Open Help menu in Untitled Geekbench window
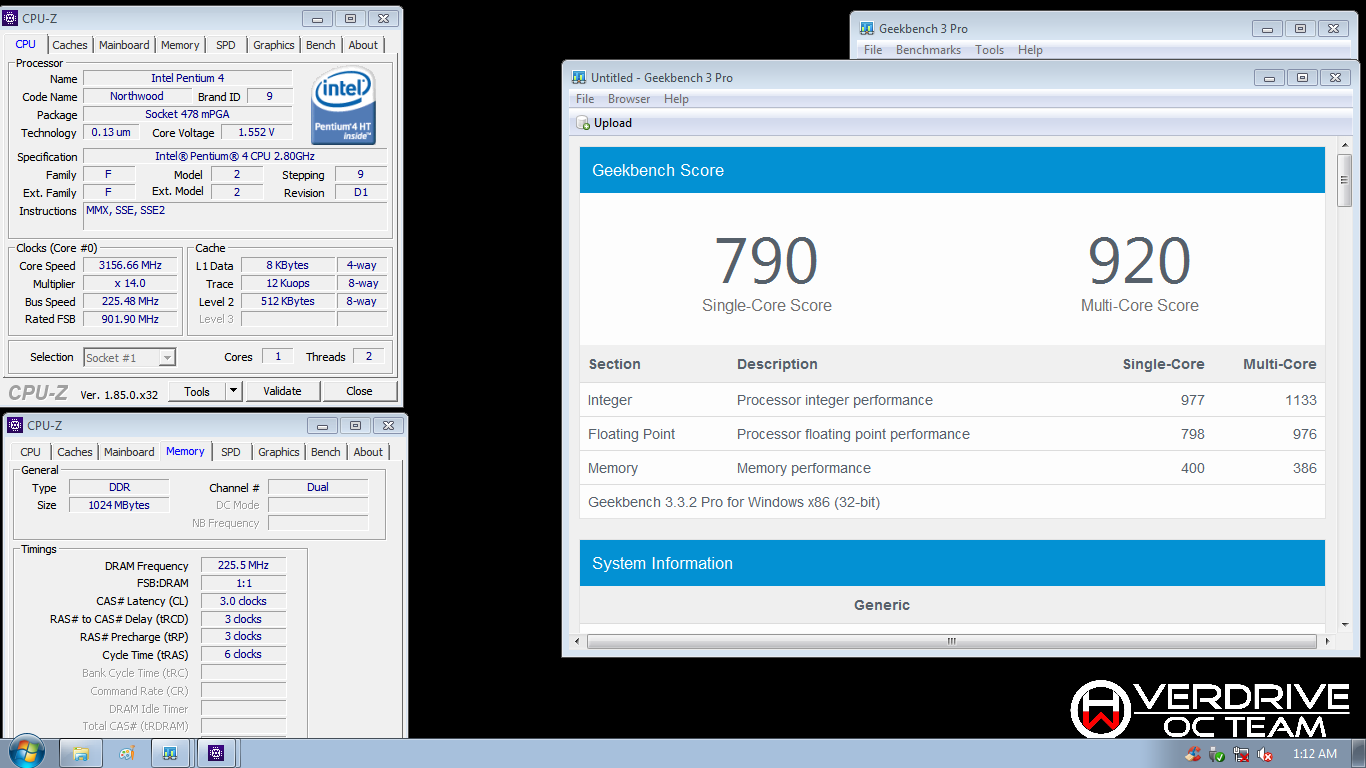This screenshot has height=768, width=1366. point(676,99)
